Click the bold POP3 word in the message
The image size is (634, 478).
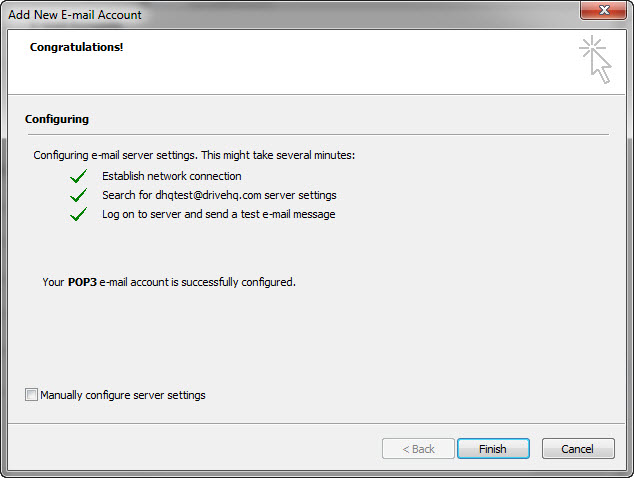pos(82,282)
